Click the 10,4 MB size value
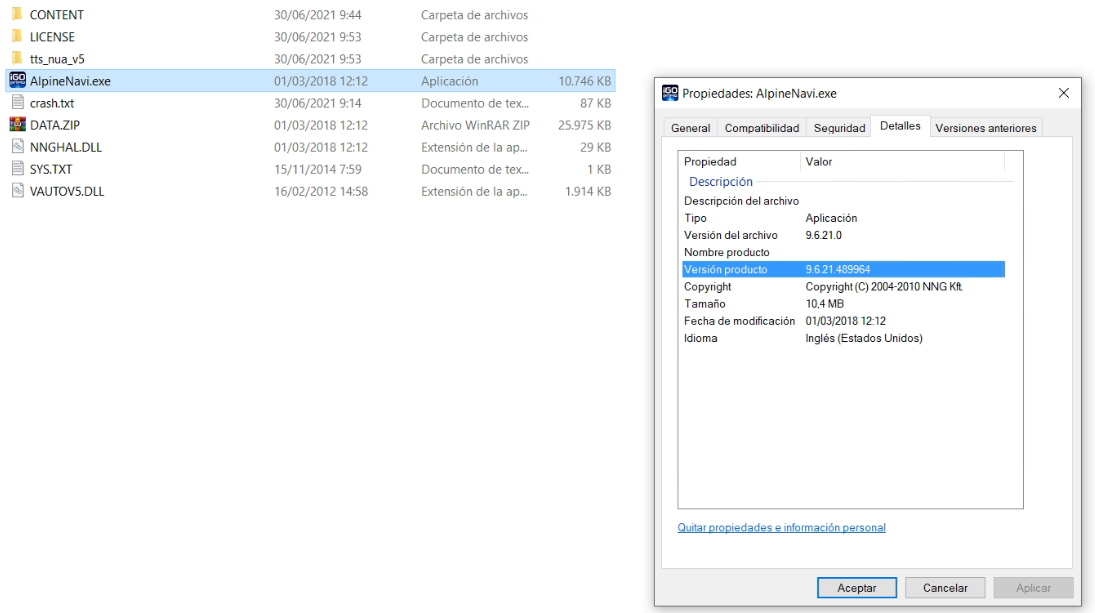Viewport: 1095px width, 613px height. [824, 304]
